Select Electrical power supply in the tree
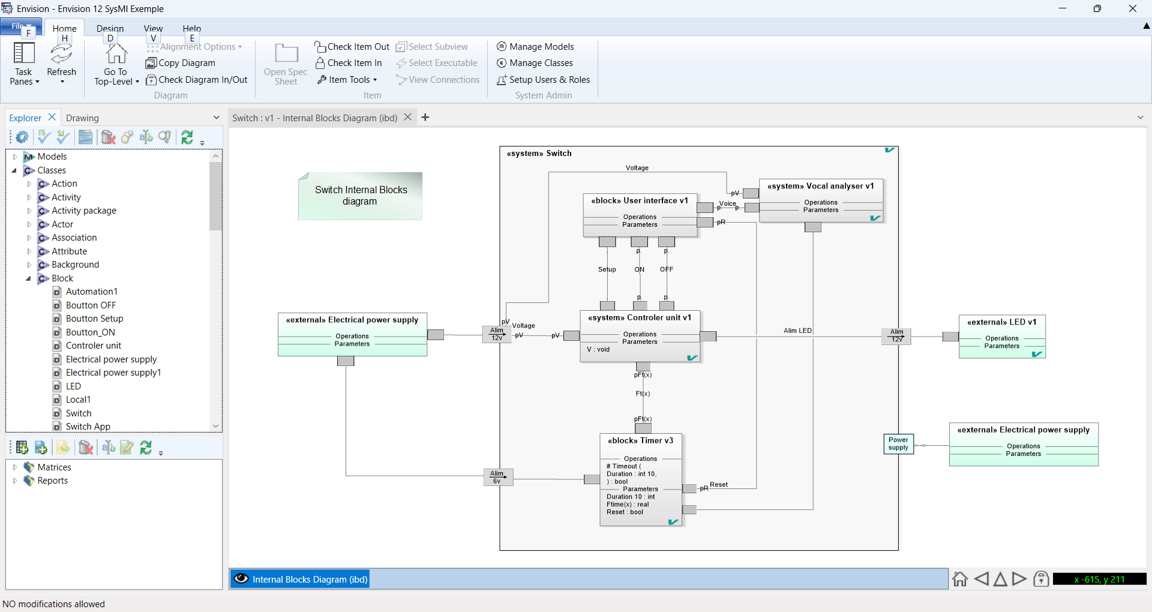 (111, 359)
